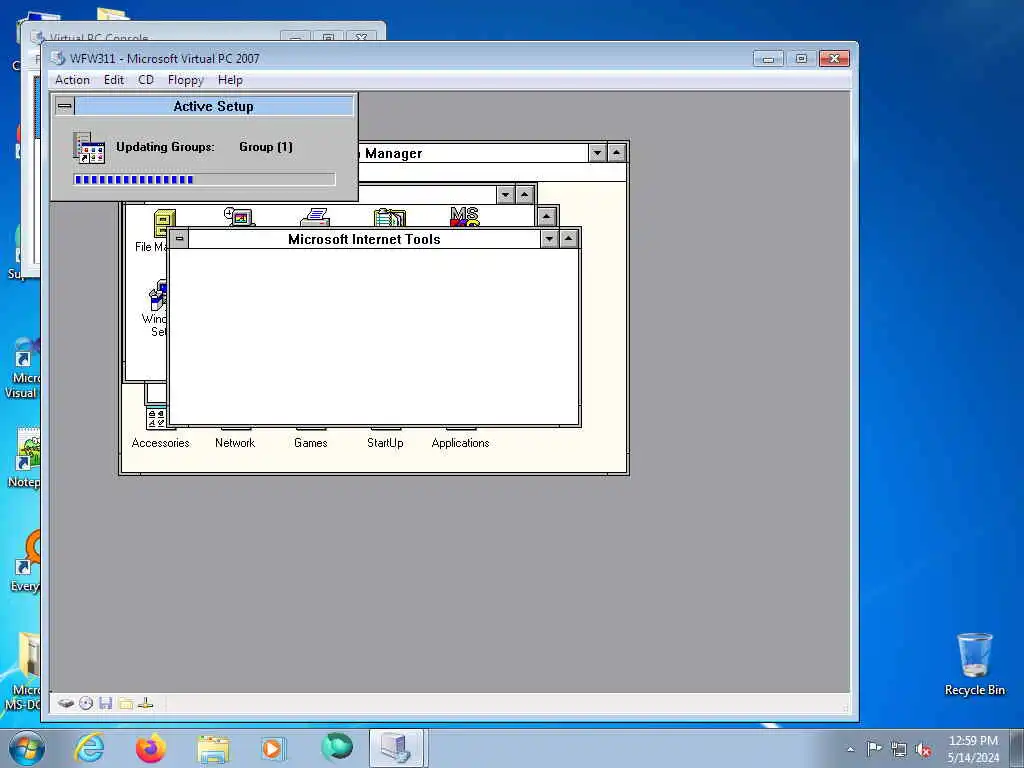Click the scroll up arrow beside MS-DOS icon
Image resolution: width=1024 pixels, height=768 pixels.
tap(547, 216)
